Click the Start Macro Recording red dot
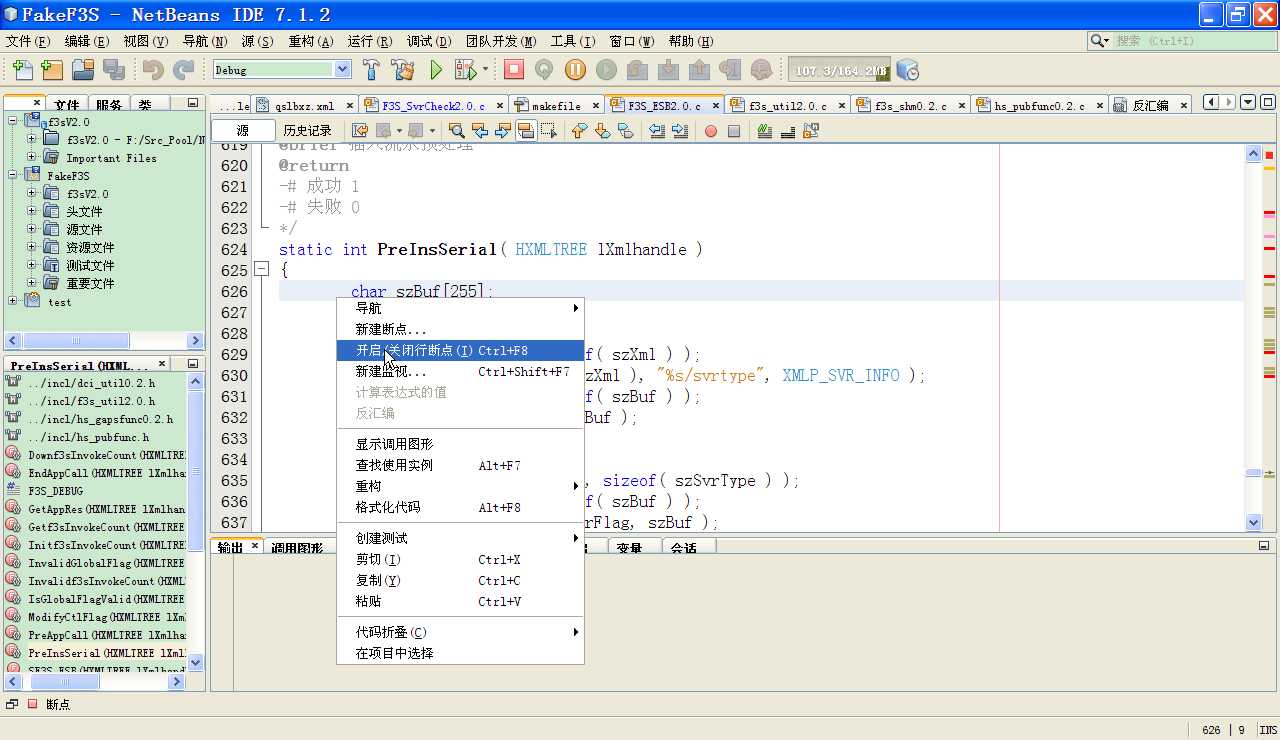This screenshot has height=740, width=1280. tap(711, 131)
